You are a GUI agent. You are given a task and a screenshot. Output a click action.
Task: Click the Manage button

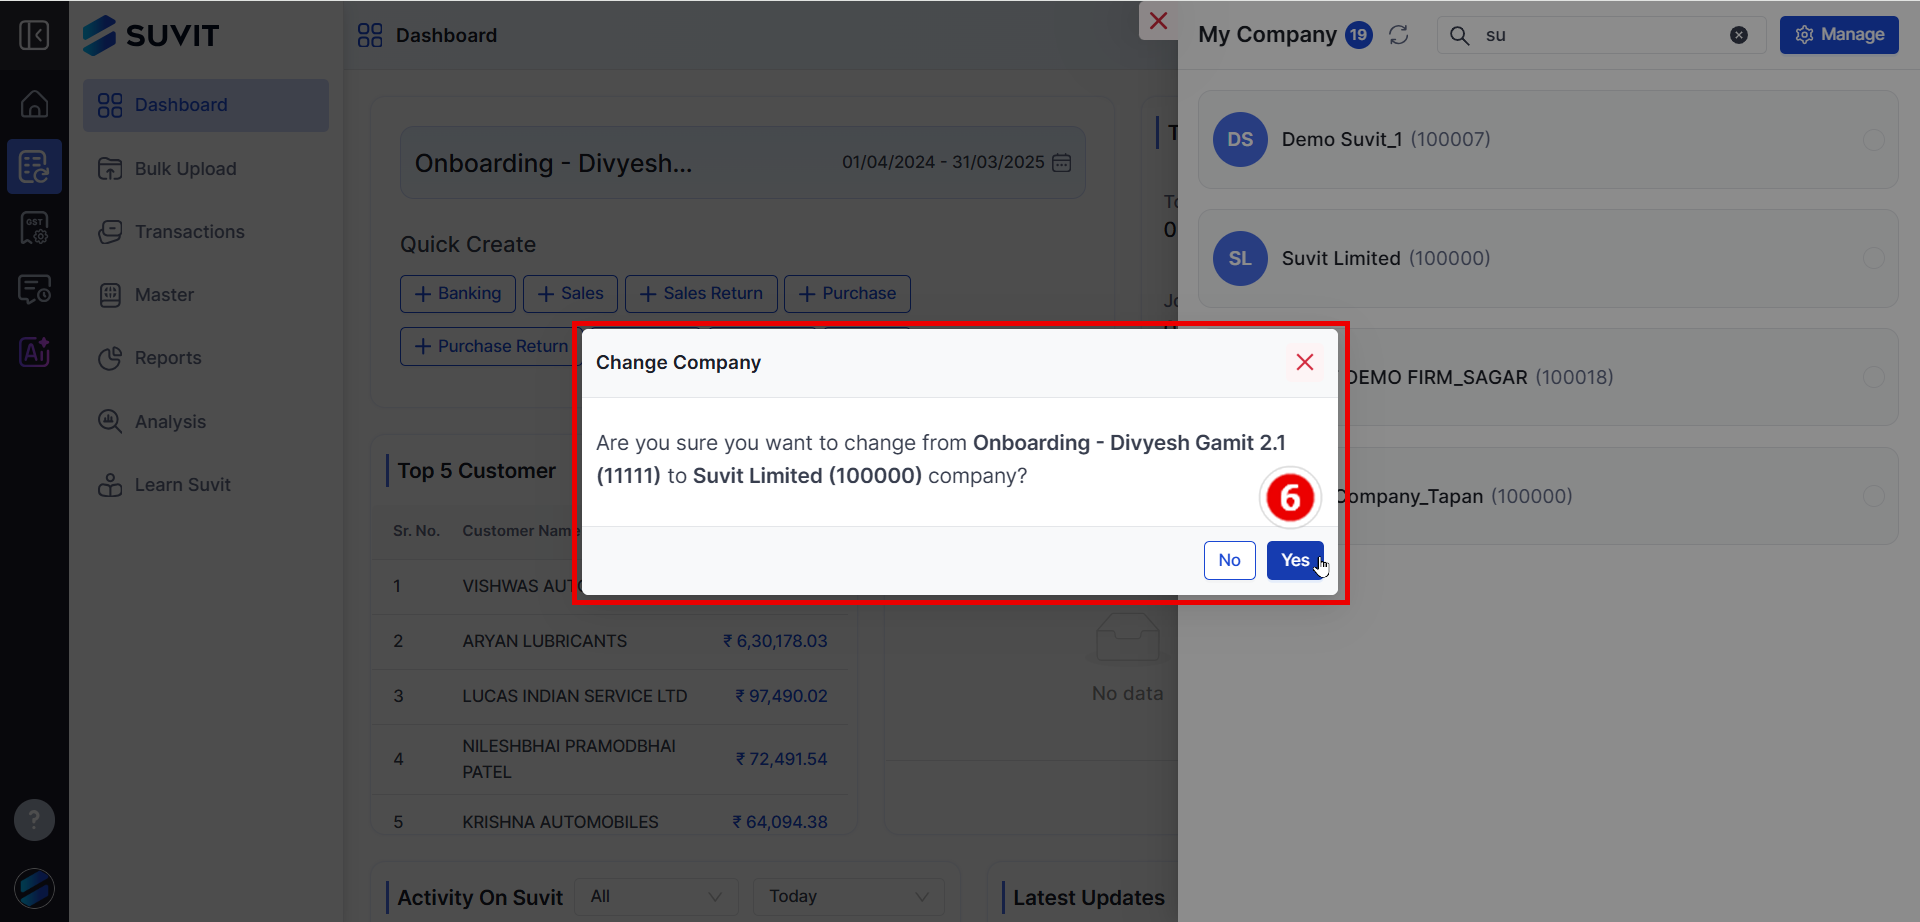tap(1839, 35)
